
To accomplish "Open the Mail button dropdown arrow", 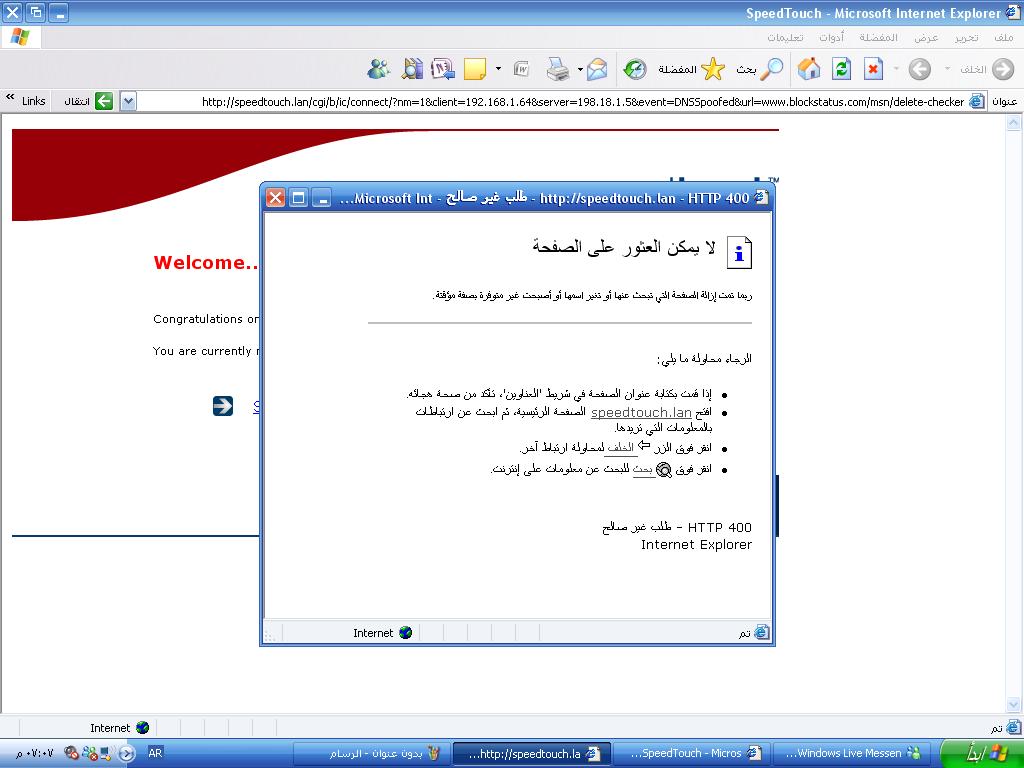I will 580,69.
